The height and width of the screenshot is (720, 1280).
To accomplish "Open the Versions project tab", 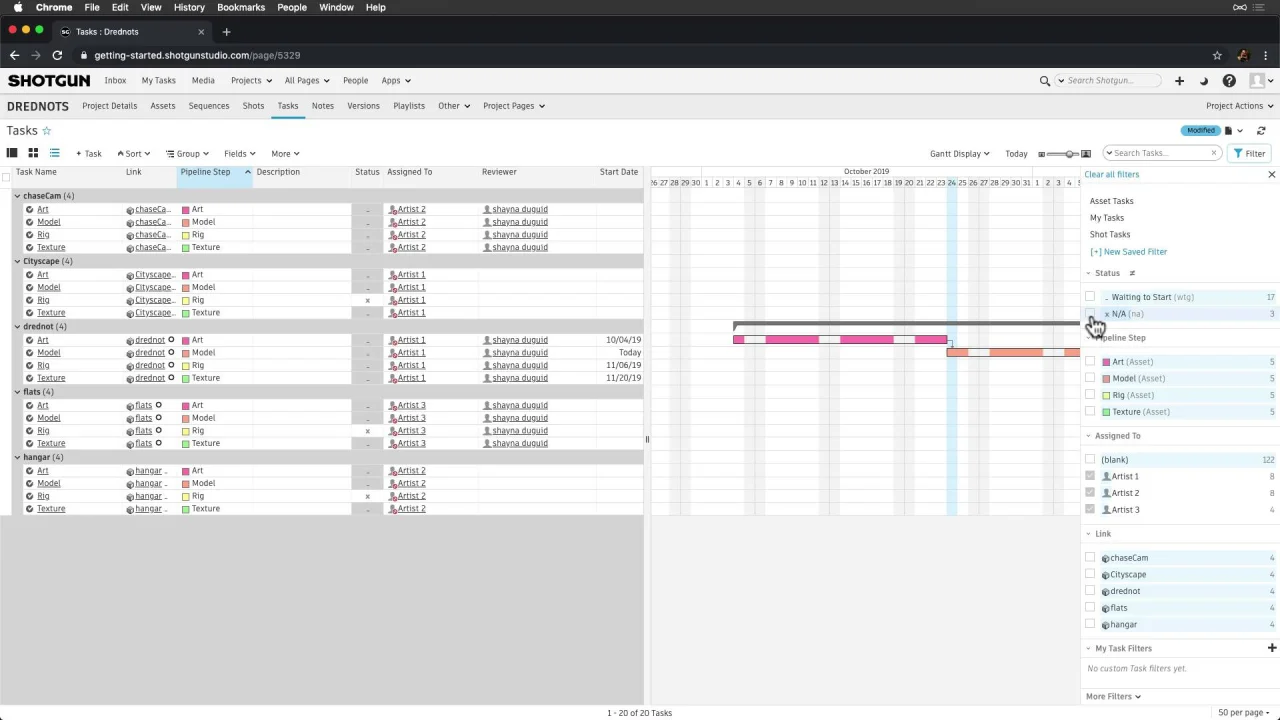I will pyautogui.click(x=363, y=106).
